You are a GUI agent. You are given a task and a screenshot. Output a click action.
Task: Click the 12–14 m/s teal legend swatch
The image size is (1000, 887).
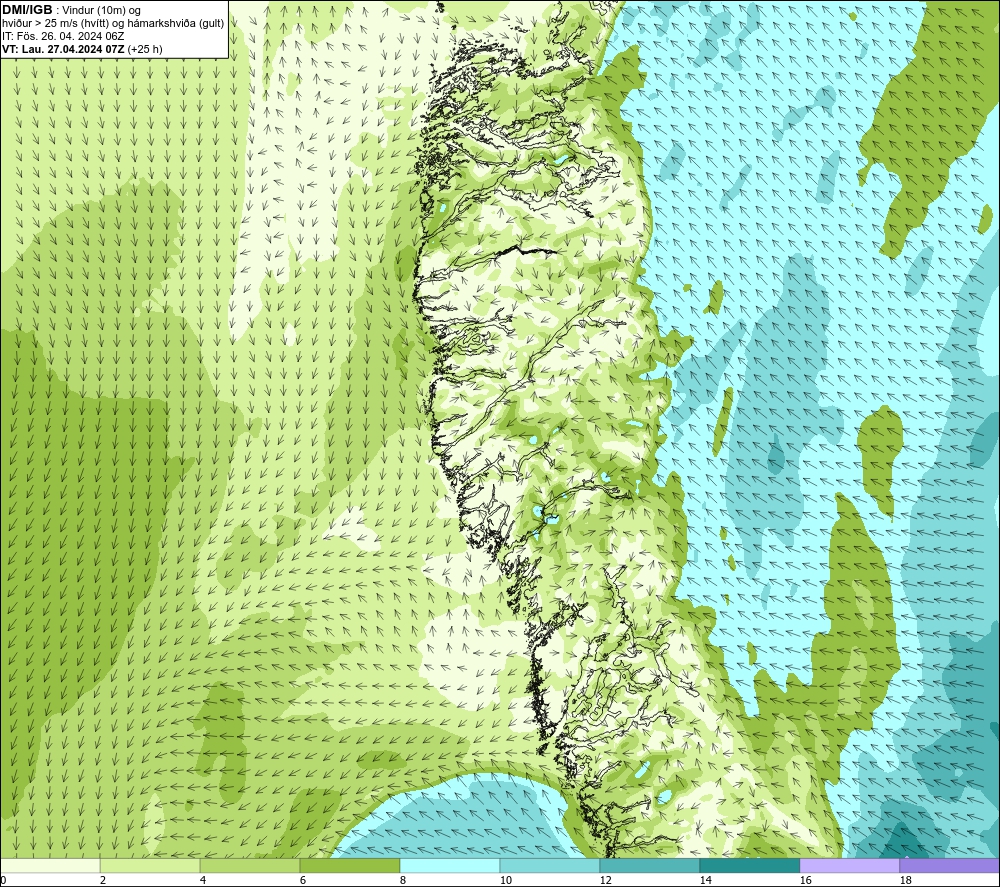point(649,865)
